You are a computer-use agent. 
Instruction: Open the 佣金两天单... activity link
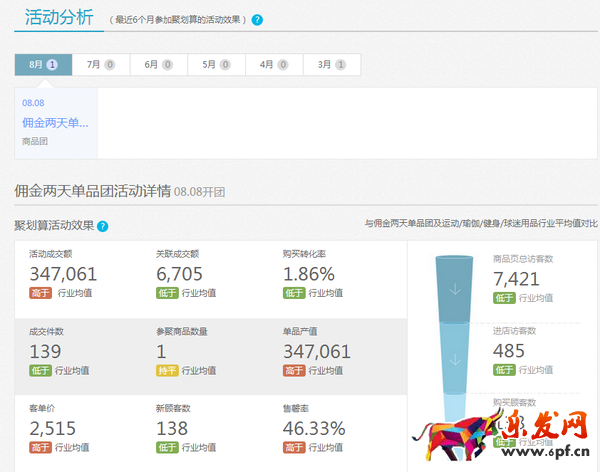coord(56,123)
